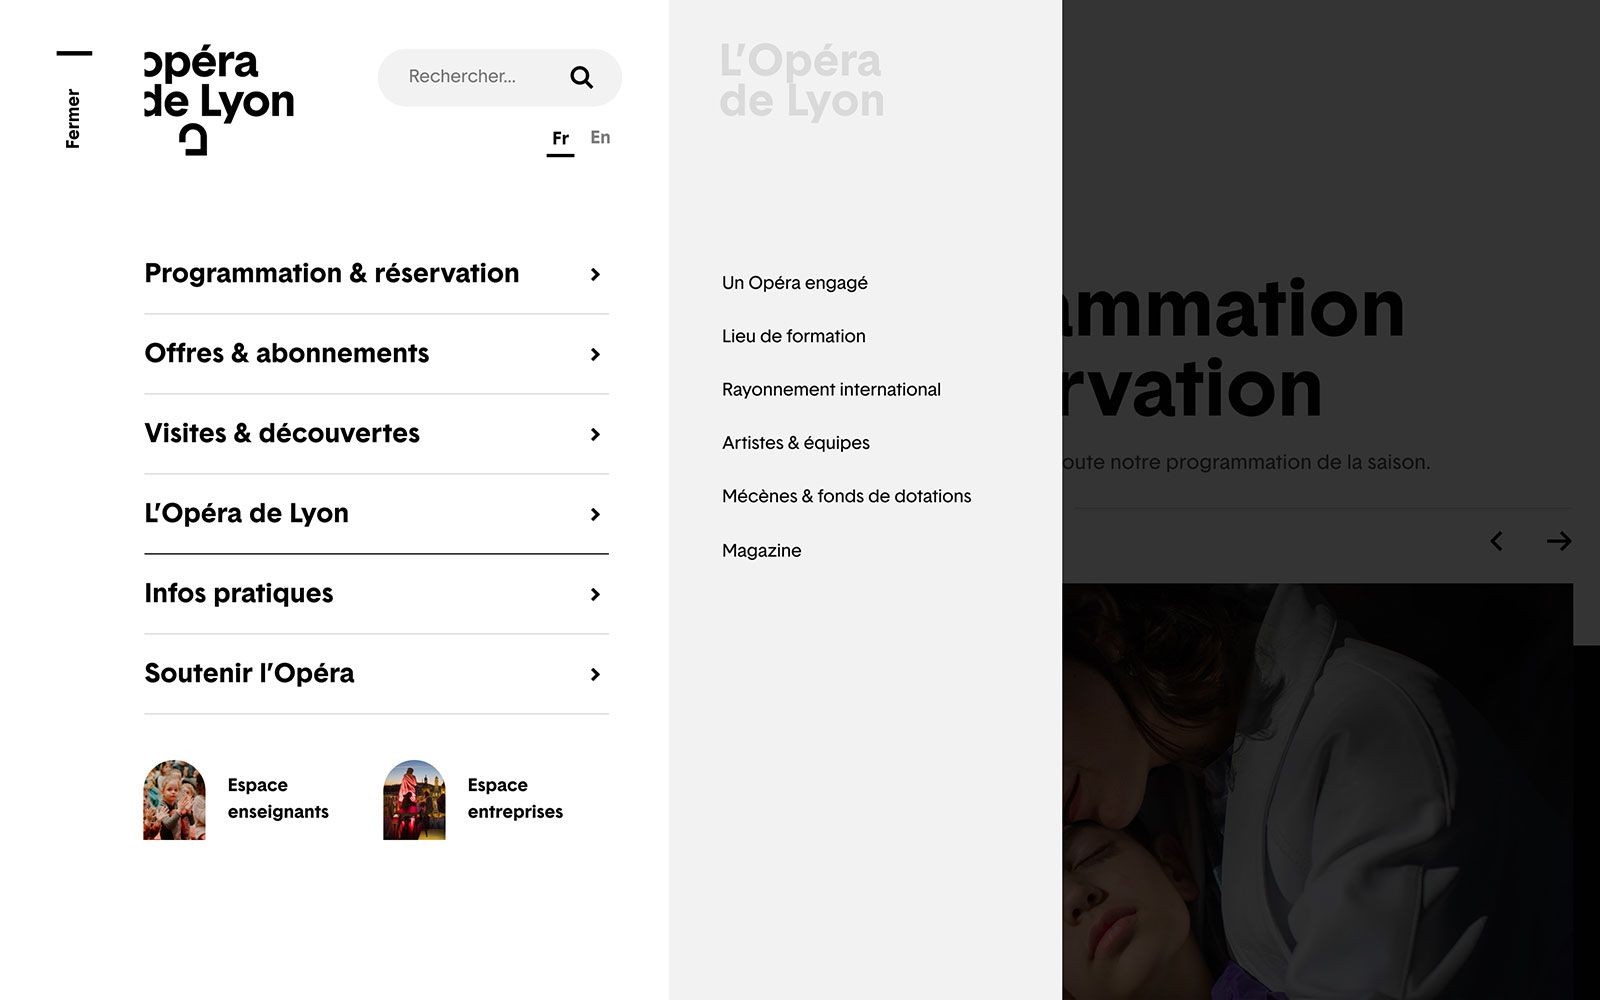Click the left carousel arrow

click(1496, 541)
